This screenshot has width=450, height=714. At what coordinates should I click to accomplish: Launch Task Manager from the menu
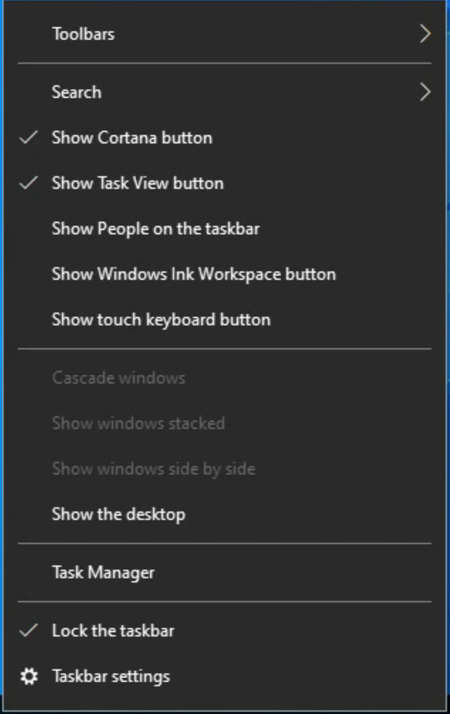[x=225, y=573]
